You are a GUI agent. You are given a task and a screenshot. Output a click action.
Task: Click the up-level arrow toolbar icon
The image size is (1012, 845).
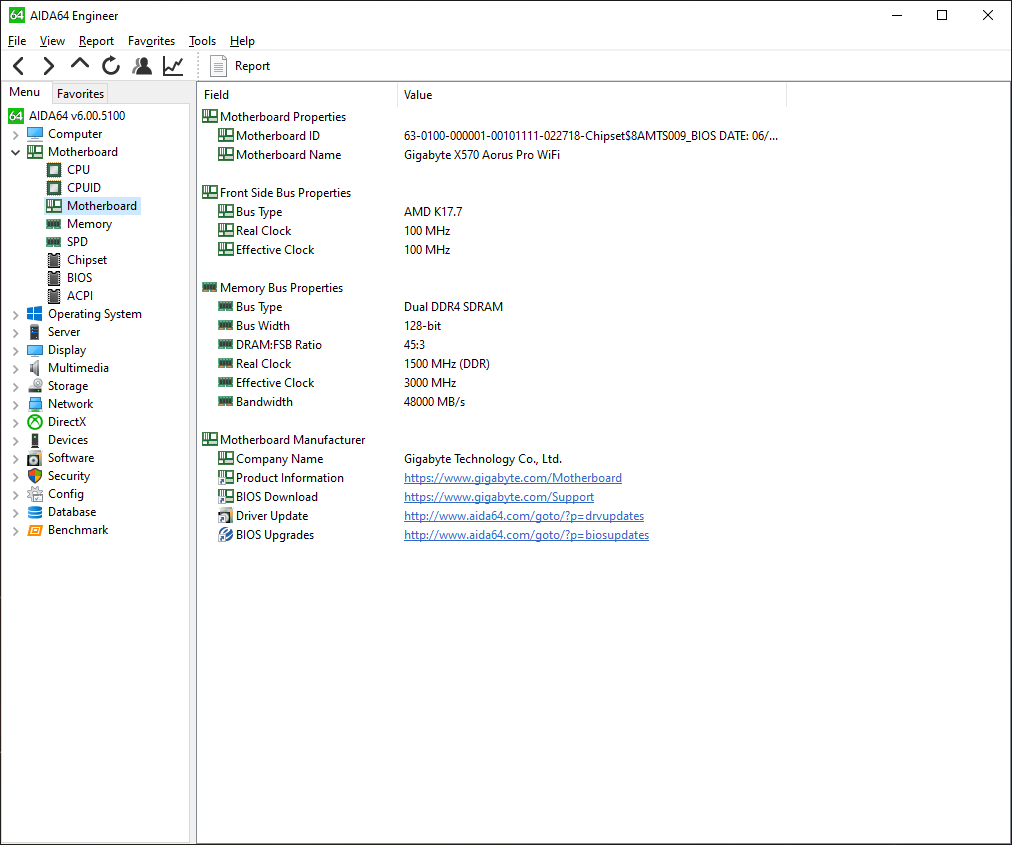point(79,65)
